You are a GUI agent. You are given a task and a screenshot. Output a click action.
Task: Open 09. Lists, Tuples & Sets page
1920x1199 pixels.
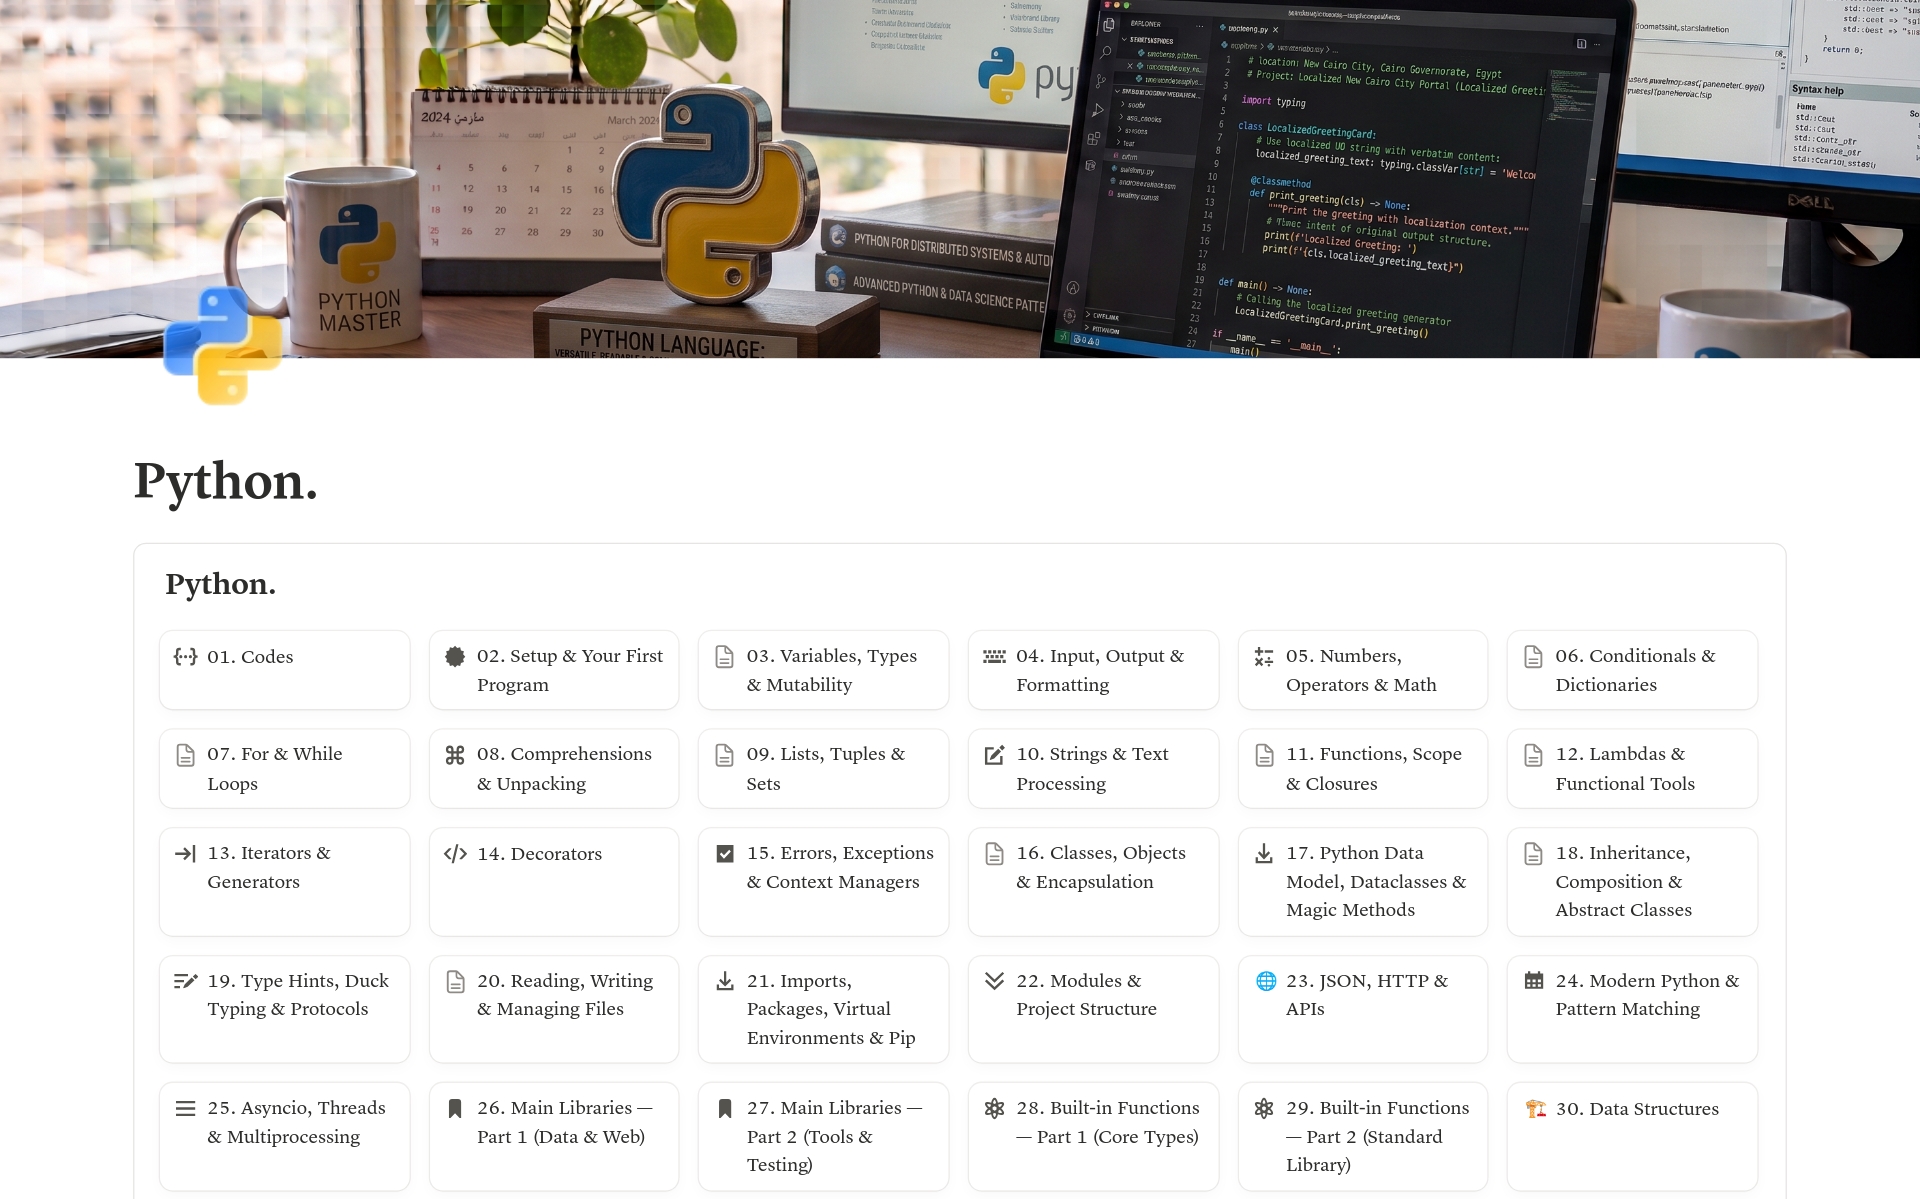point(824,769)
